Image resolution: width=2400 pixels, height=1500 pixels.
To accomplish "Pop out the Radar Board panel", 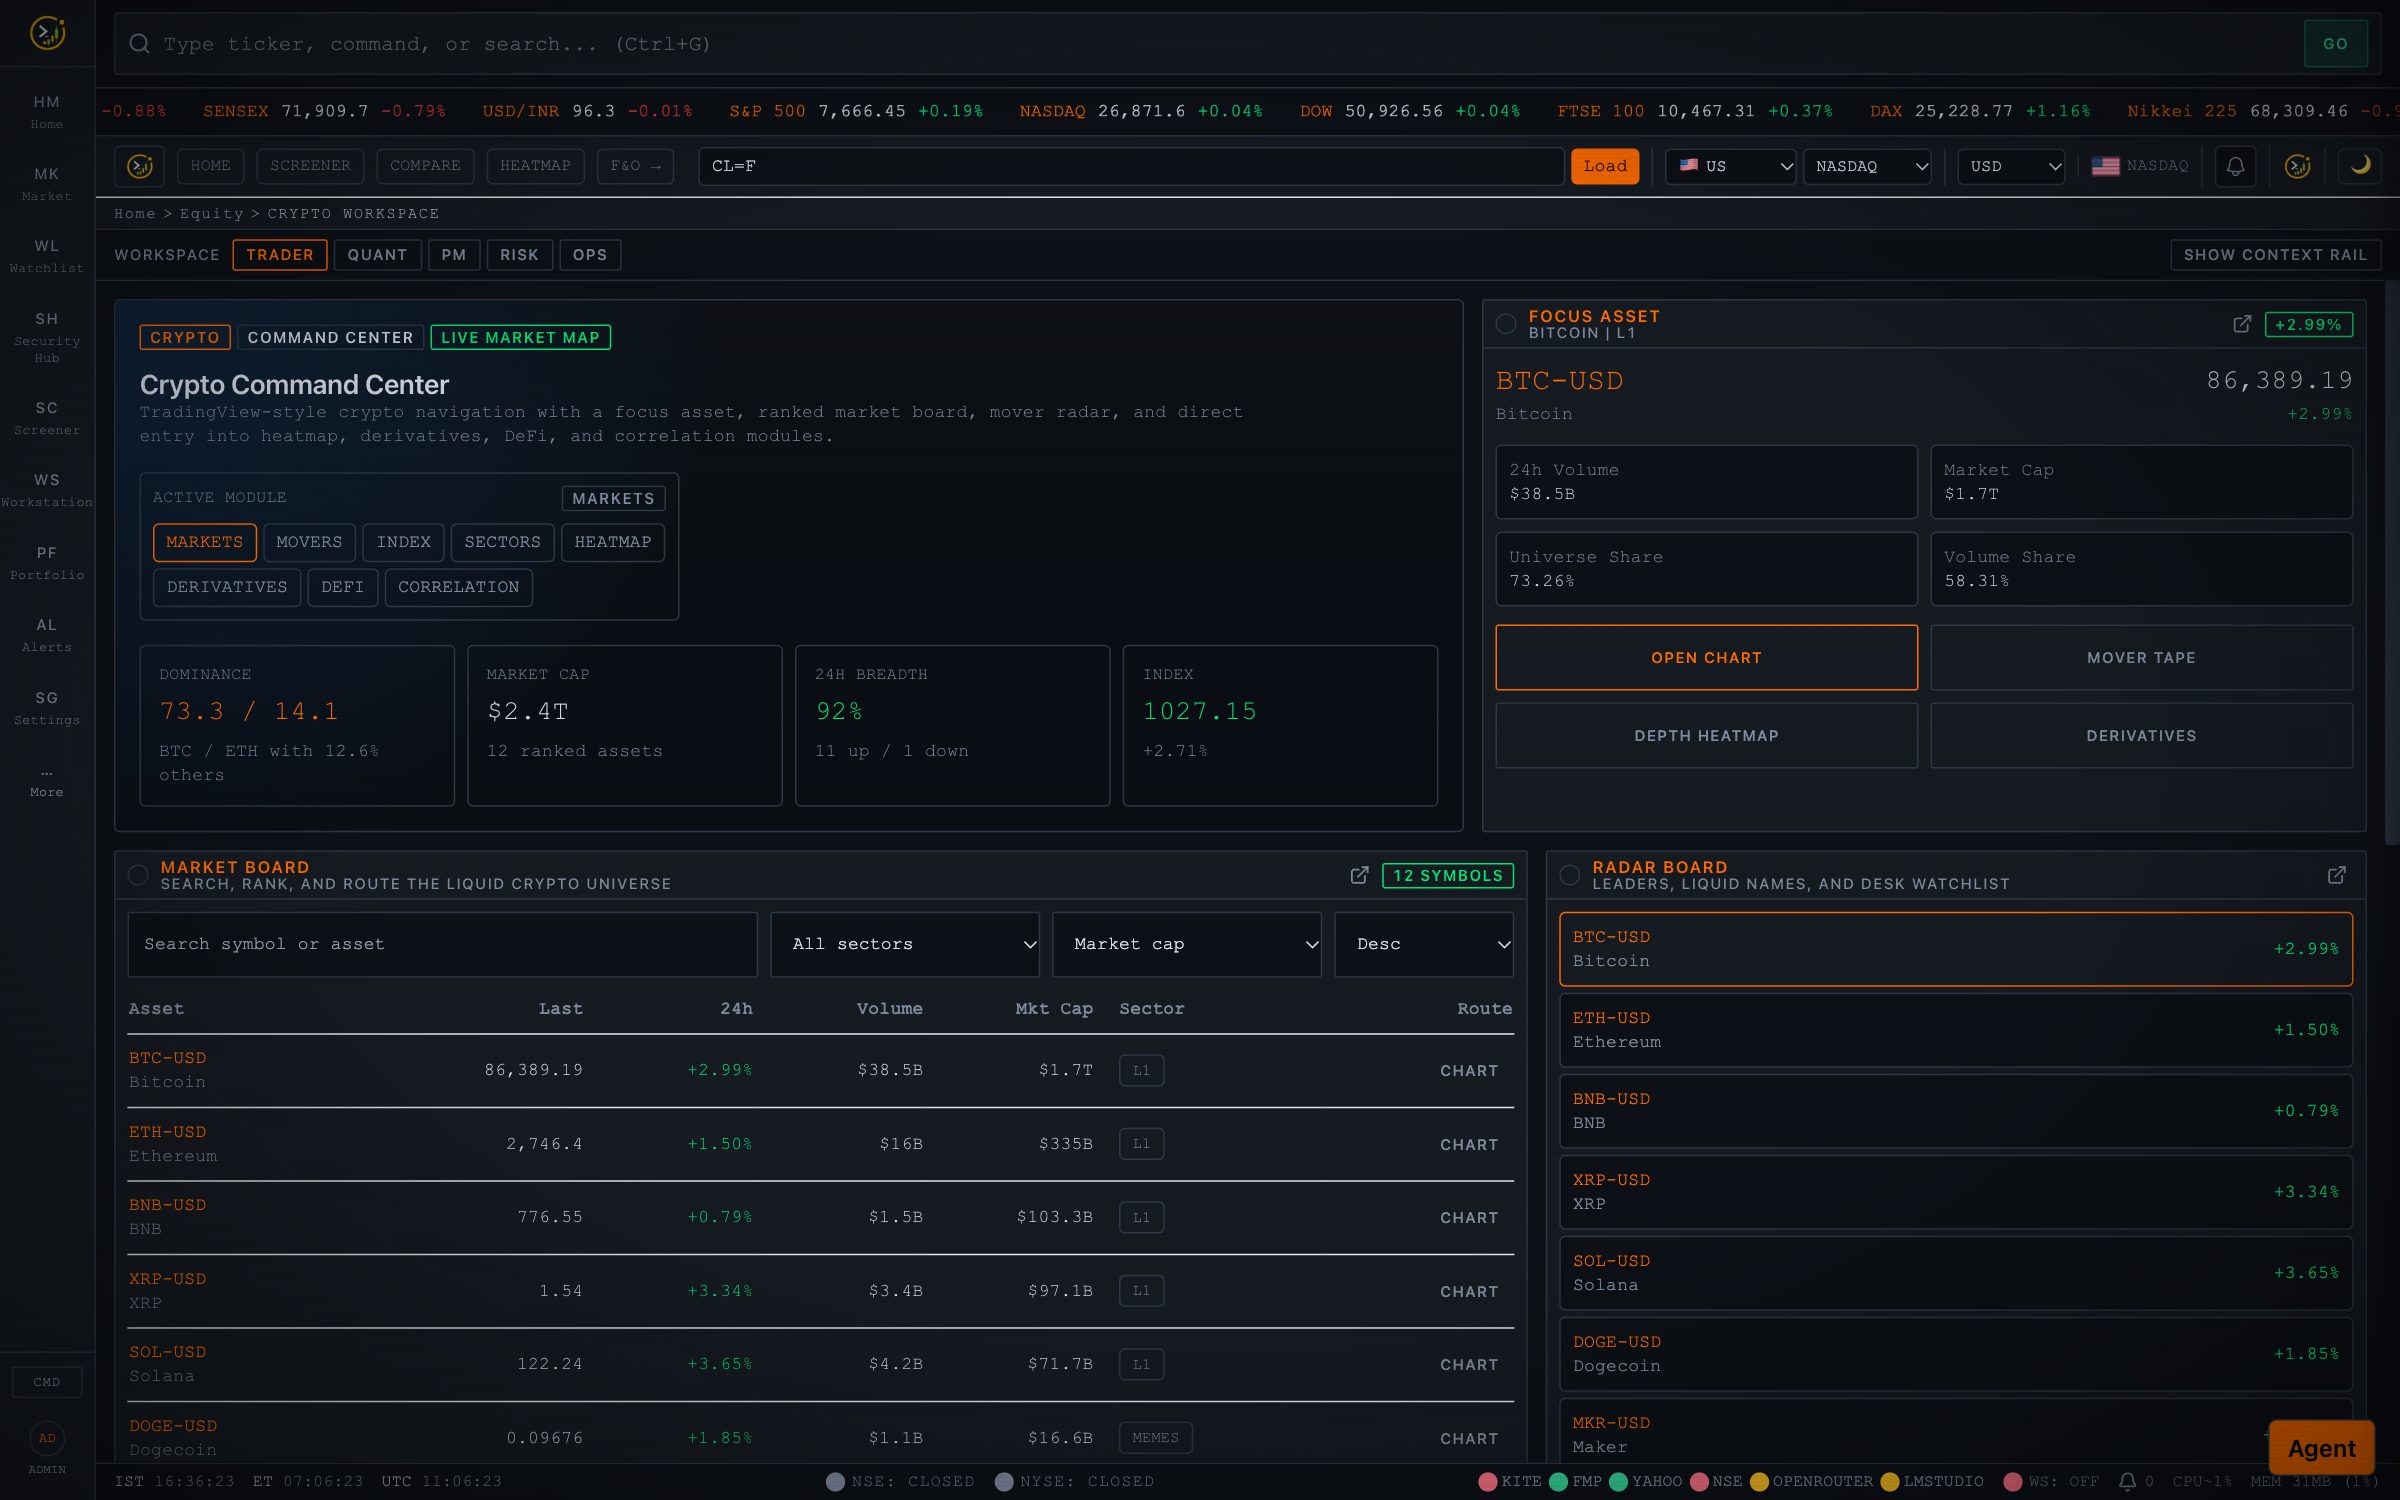I will point(2336,875).
